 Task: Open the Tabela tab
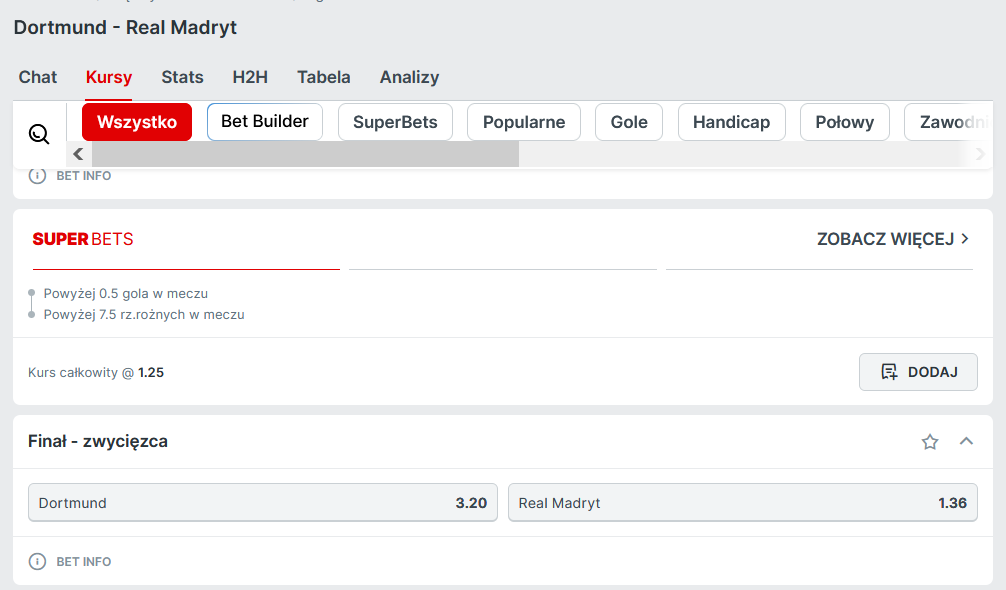coord(323,77)
